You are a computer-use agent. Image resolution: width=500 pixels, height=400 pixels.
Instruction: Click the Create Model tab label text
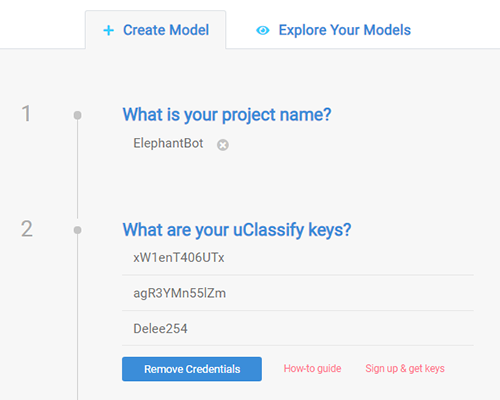click(x=166, y=30)
